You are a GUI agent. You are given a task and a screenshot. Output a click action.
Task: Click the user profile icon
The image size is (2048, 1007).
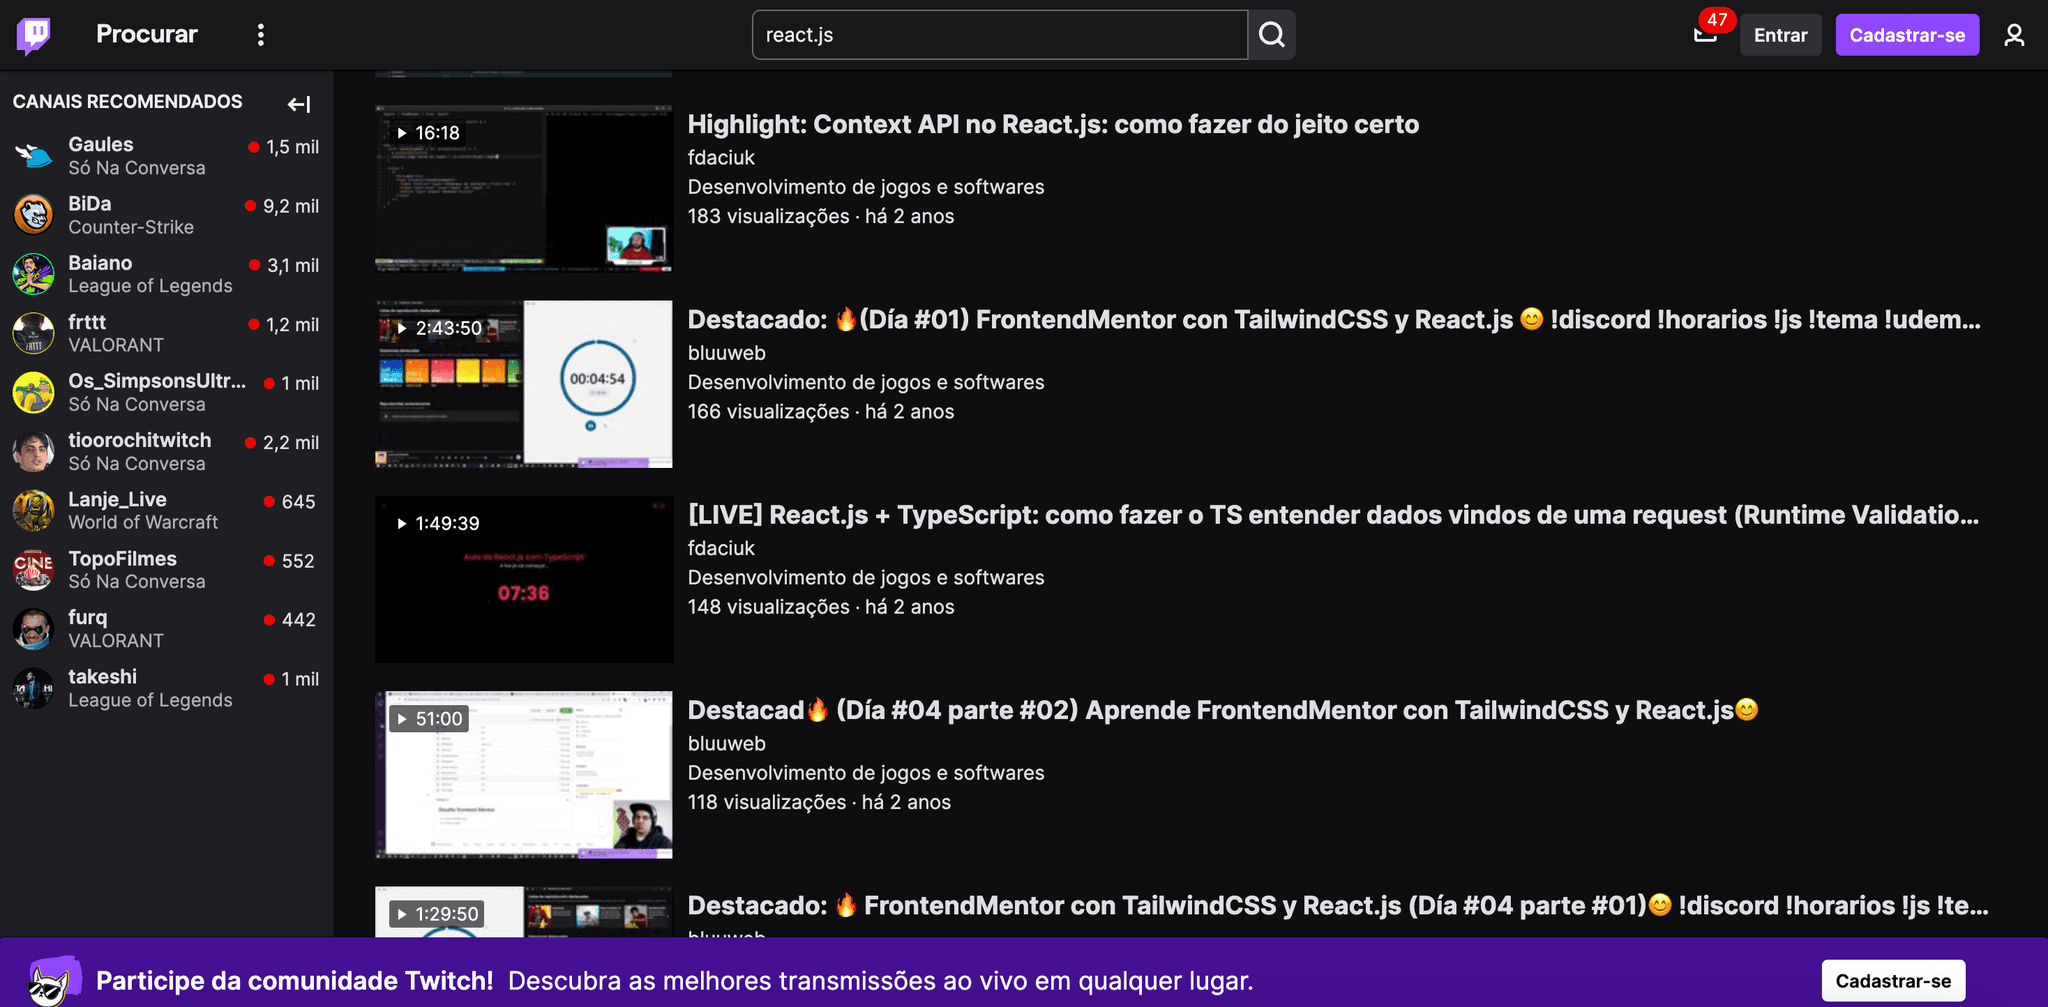tap(2014, 35)
